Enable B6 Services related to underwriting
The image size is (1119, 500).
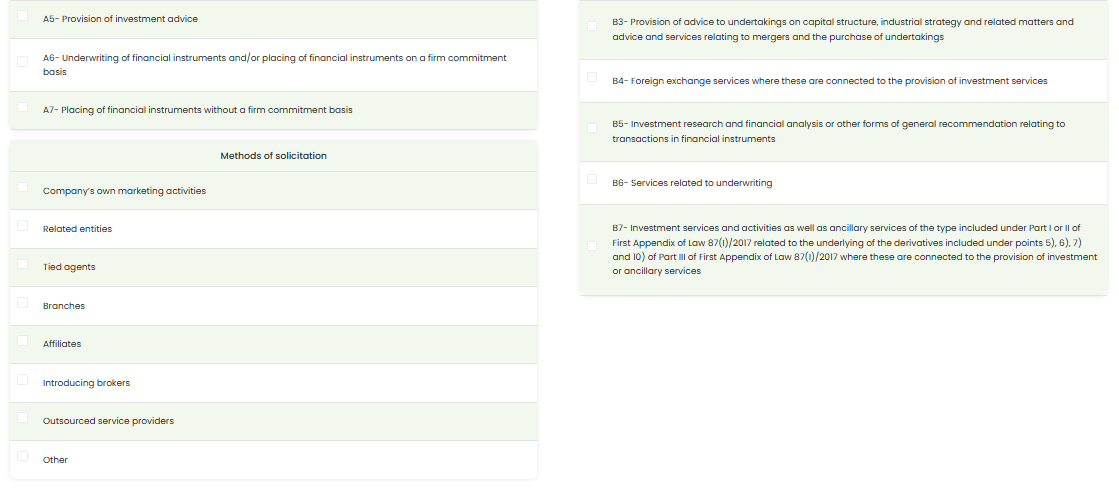592,180
